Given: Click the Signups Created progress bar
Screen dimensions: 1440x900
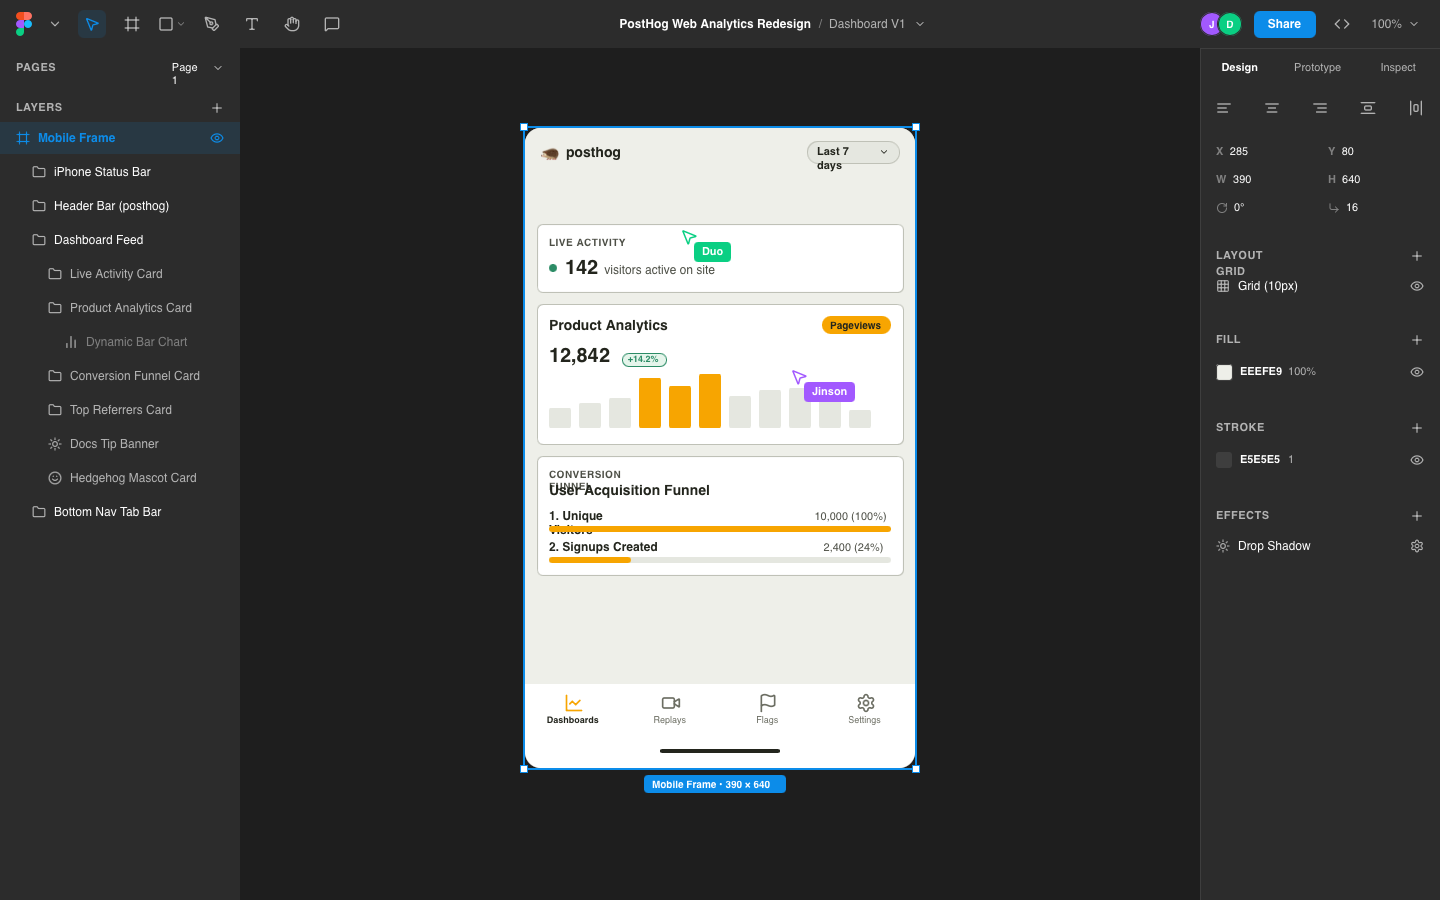Looking at the screenshot, I should (x=720, y=560).
